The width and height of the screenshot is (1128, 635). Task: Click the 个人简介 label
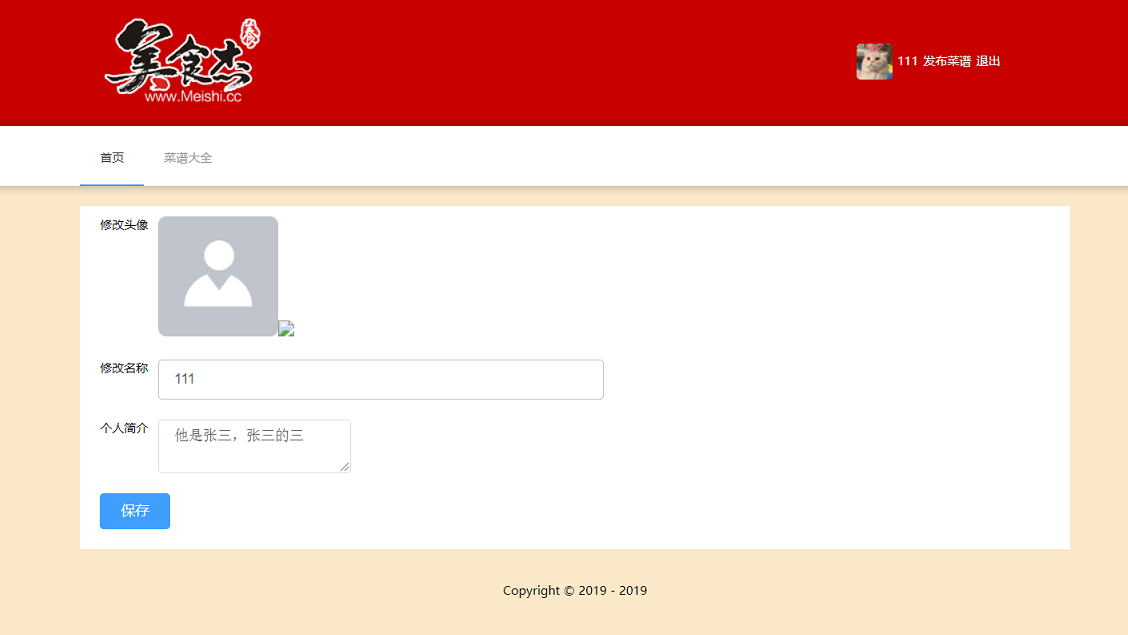tap(124, 428)
